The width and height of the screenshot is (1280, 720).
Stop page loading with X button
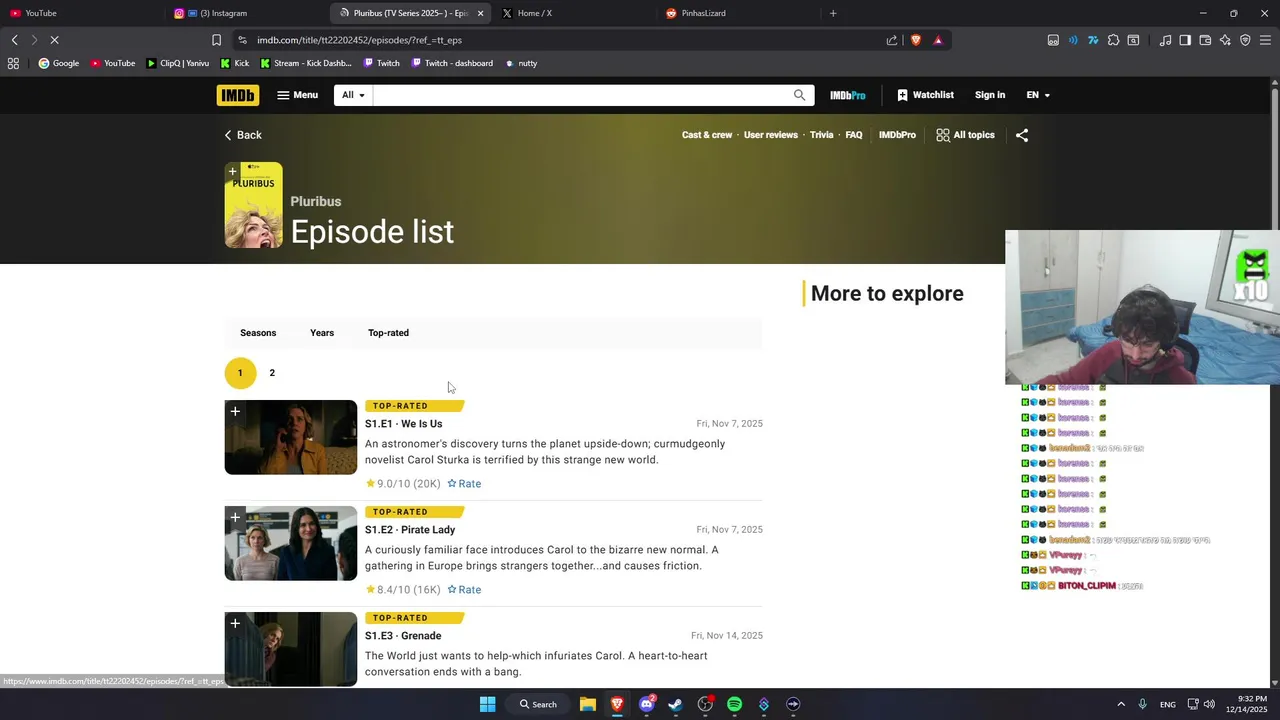tap(54, 40)
